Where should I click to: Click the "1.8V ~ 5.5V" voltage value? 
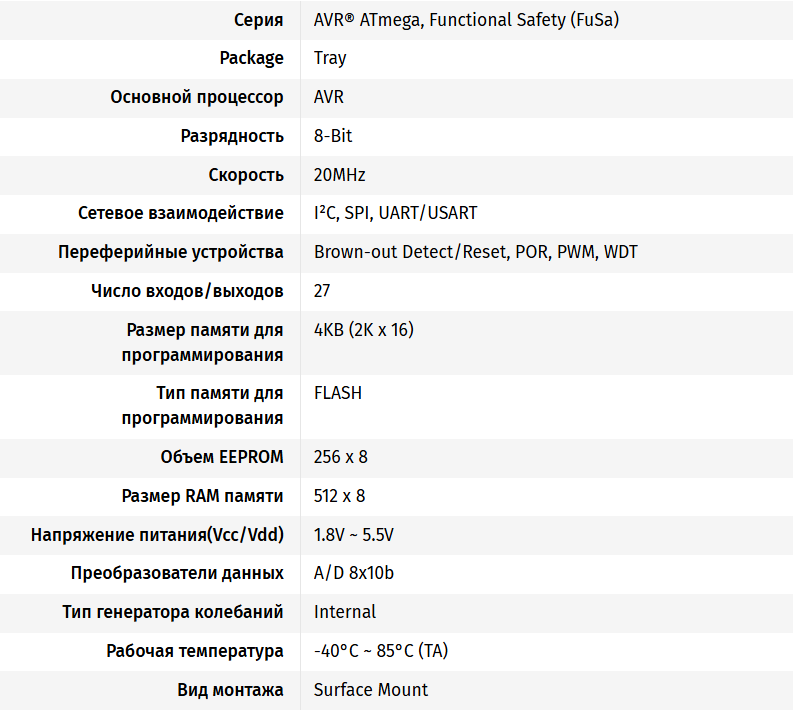[354, 535]
